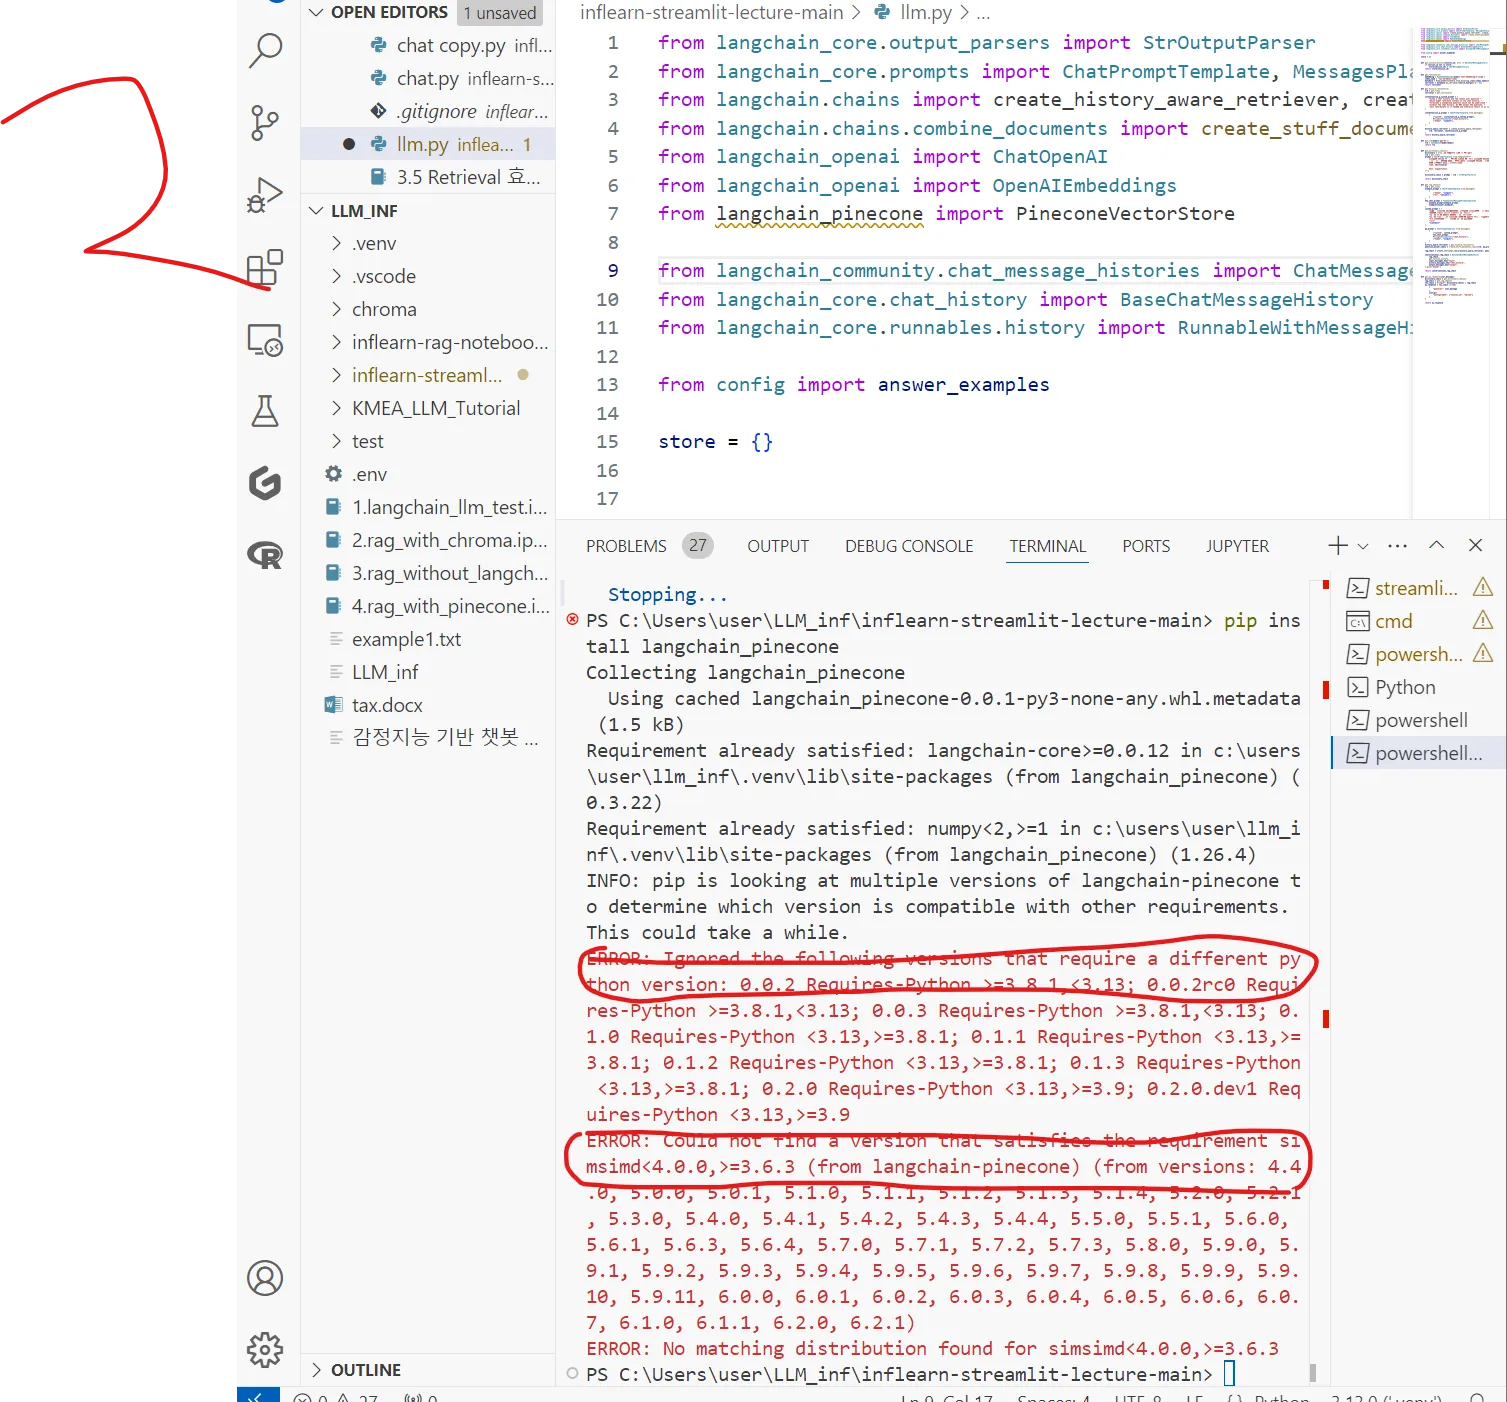Open the Accounts menu
1507x1402 pixels.
tap(265, 1278)
